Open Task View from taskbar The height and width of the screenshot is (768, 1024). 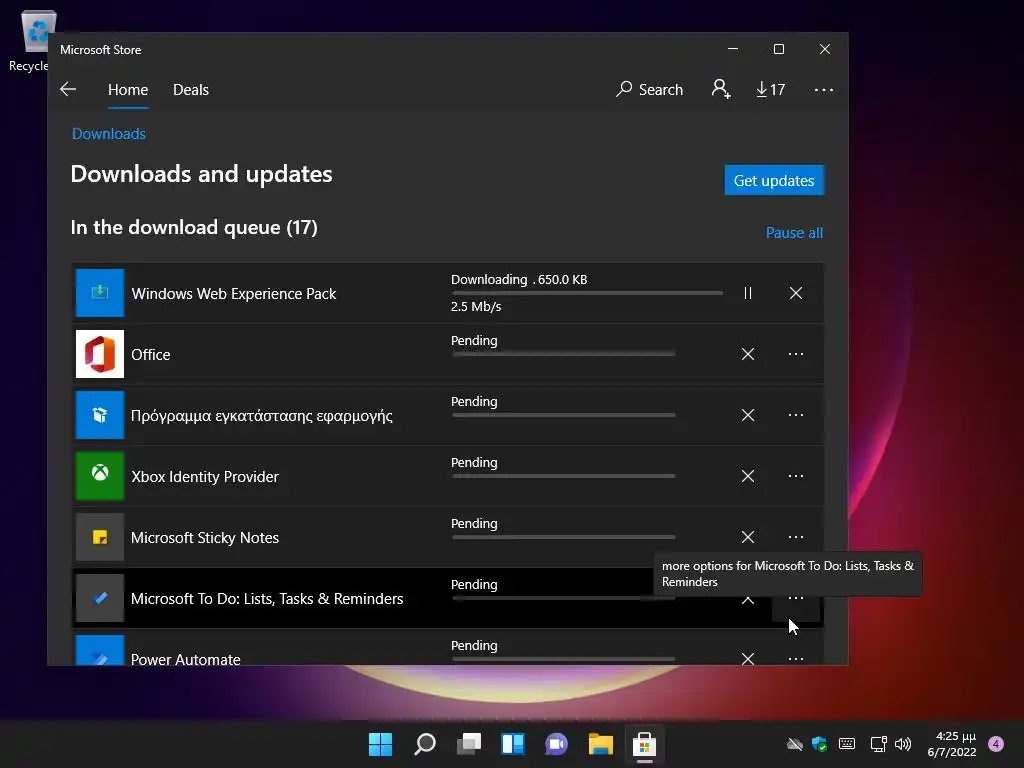469,744
